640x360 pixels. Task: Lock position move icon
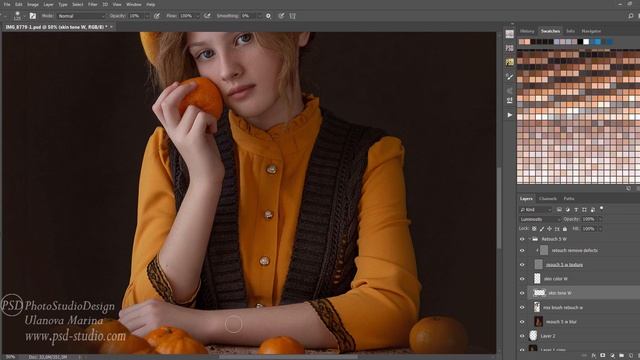click(x=549, y=229)
